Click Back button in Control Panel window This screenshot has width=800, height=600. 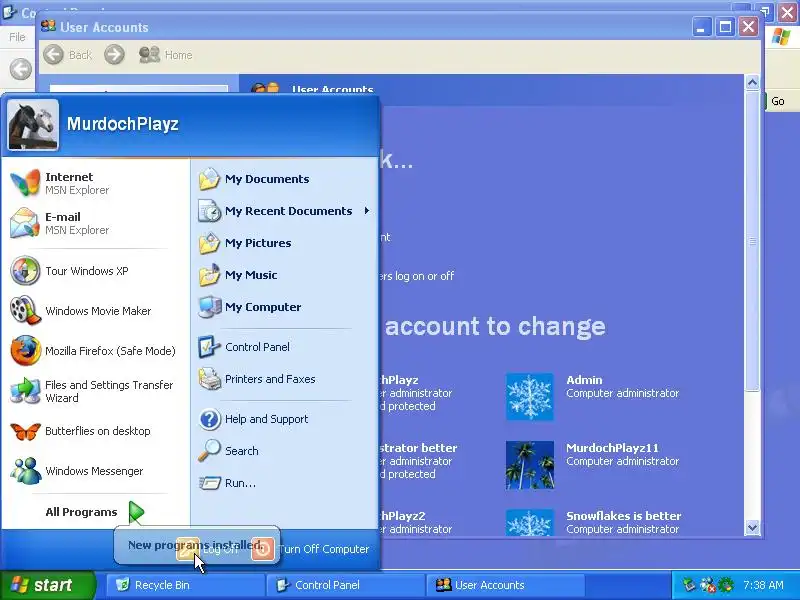tap(21, 69)
